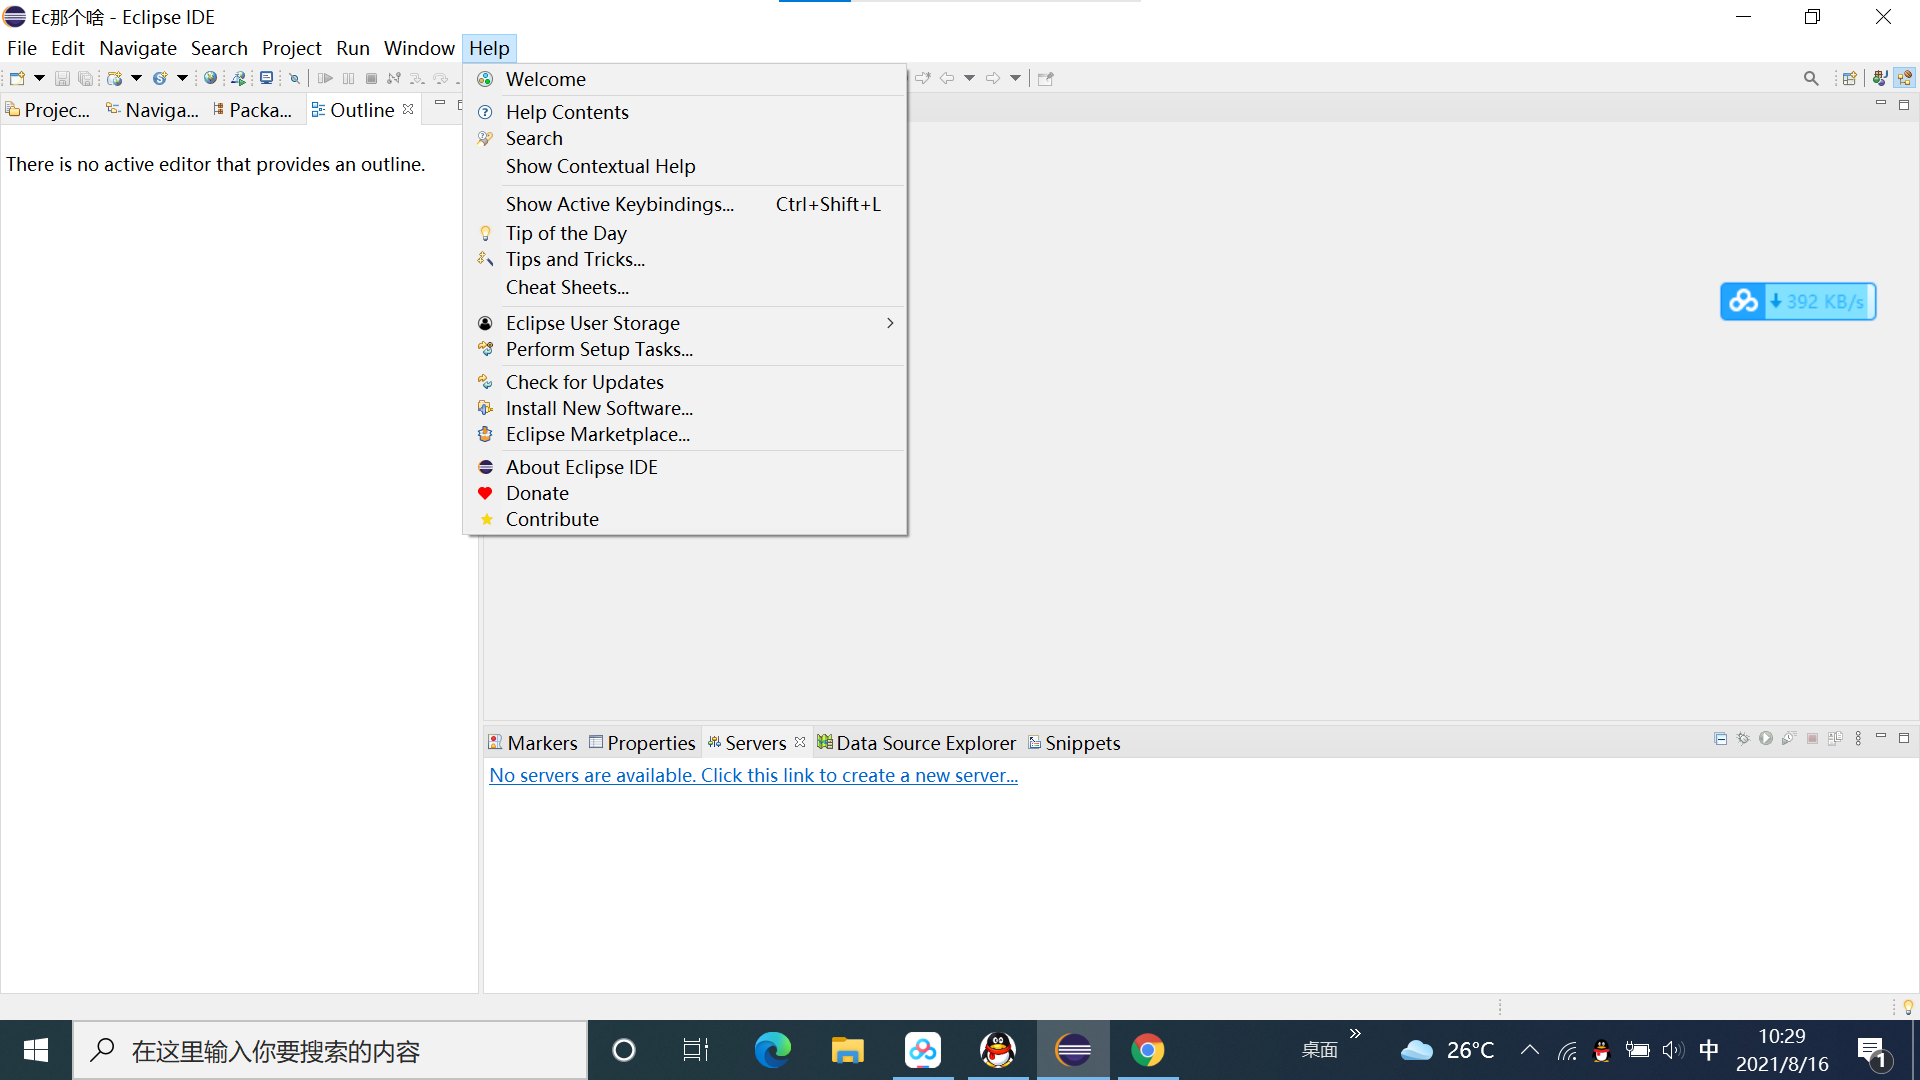
Task: Open the Servers view kebab menu
Action: tap(1858, 739)
